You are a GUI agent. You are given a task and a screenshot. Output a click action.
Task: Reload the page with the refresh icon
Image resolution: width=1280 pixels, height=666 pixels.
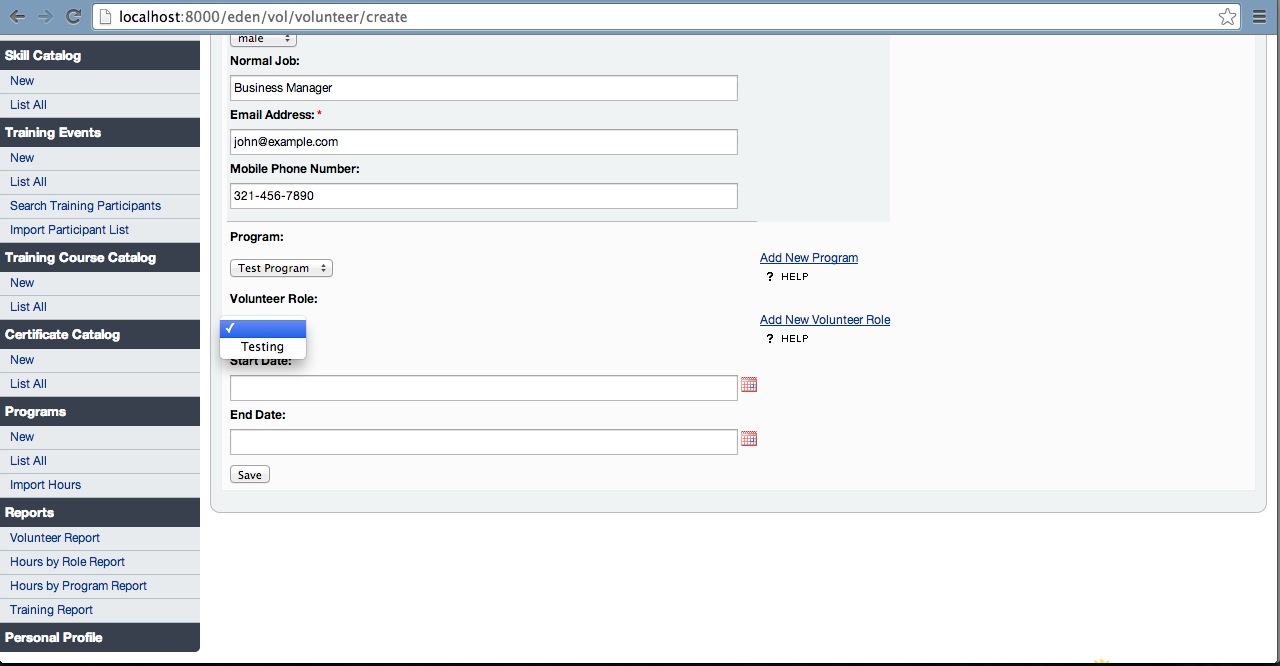73,17
